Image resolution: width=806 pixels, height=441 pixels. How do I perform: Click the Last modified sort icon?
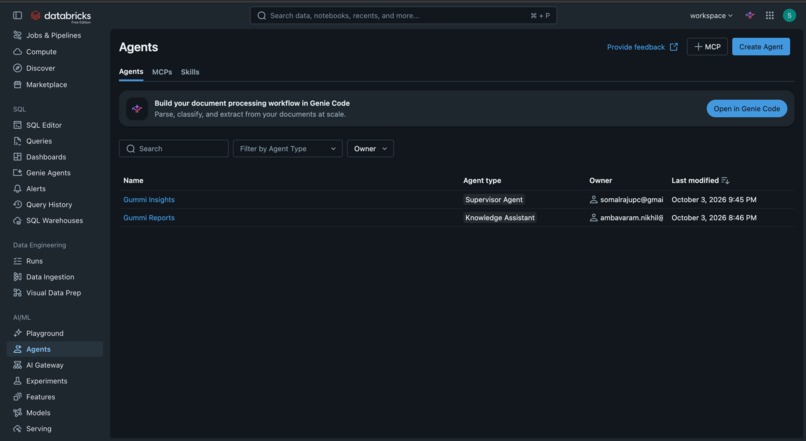(725, 180)
